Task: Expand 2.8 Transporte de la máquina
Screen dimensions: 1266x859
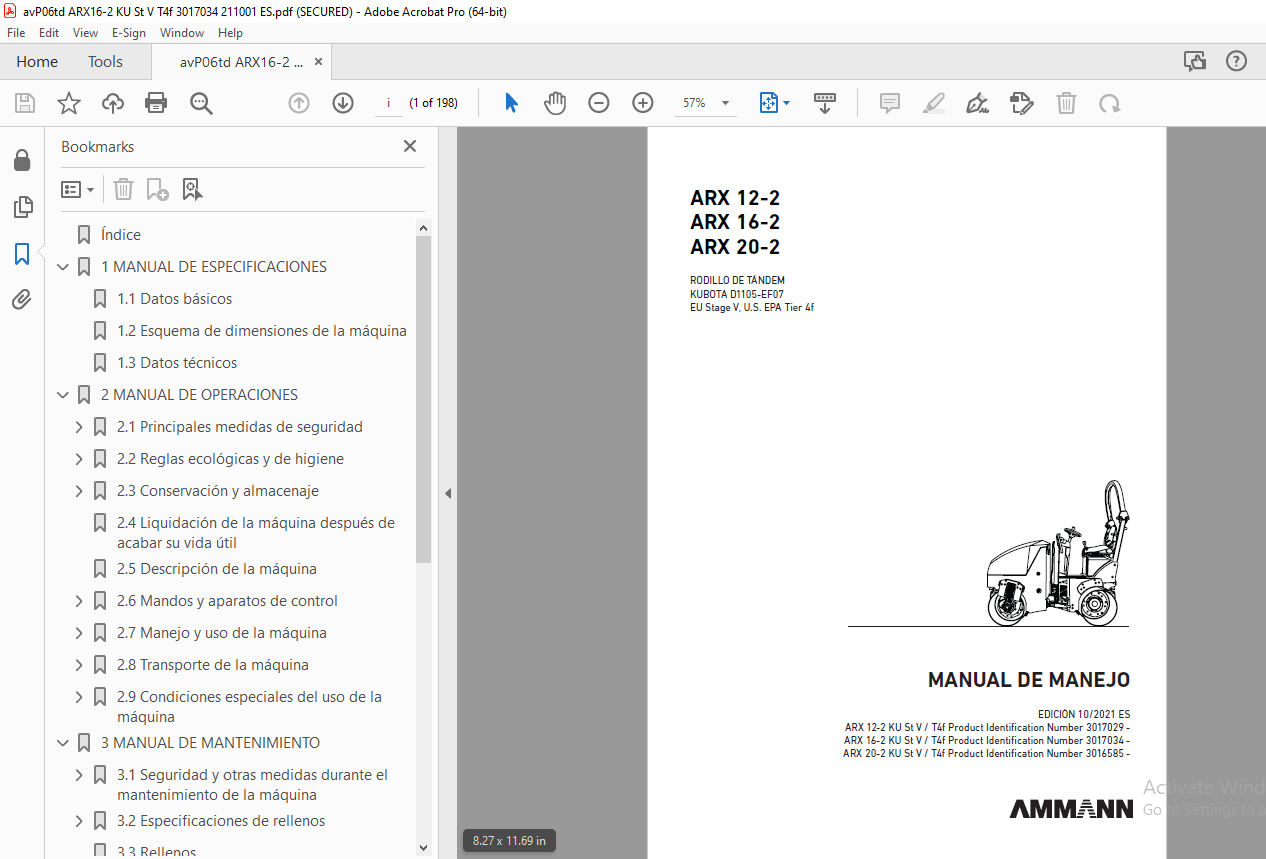Action: click(x=80, y=665)
